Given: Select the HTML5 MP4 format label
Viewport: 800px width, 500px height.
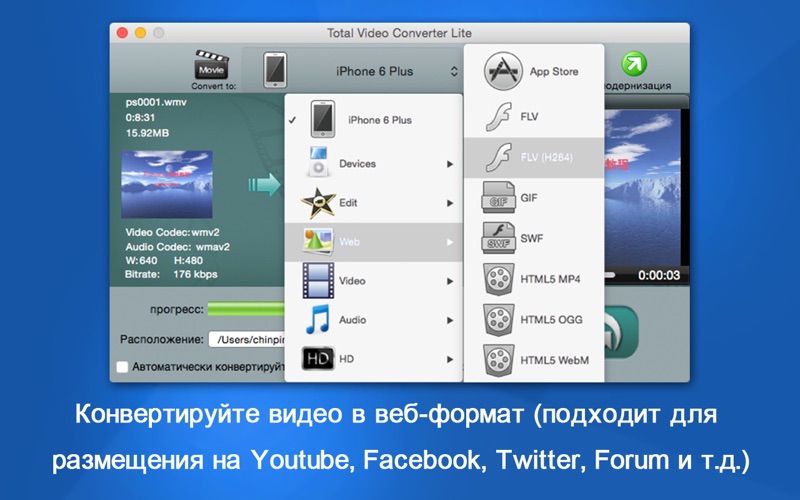Looking at the screenshot, I should coord(550,279).
